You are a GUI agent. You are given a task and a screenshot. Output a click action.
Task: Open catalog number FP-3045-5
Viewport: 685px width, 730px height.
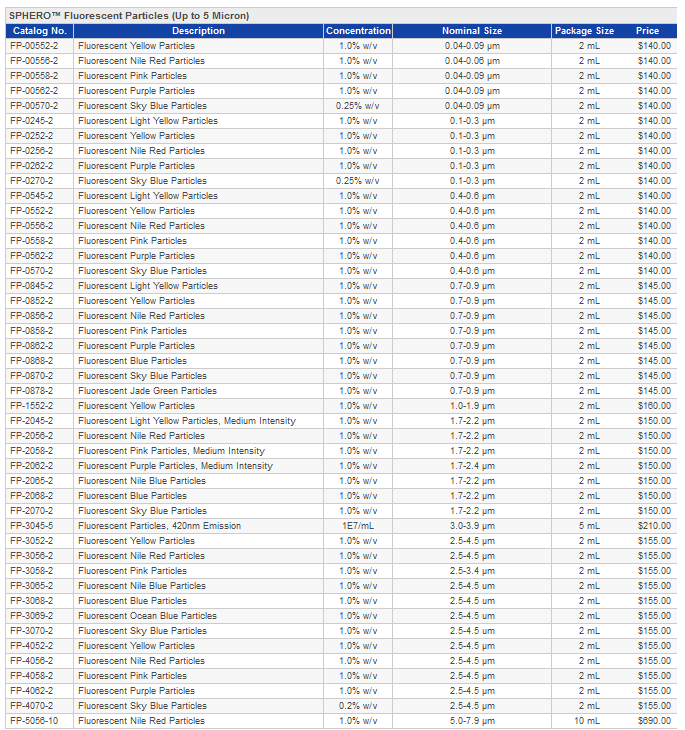[x=32, y=526]
